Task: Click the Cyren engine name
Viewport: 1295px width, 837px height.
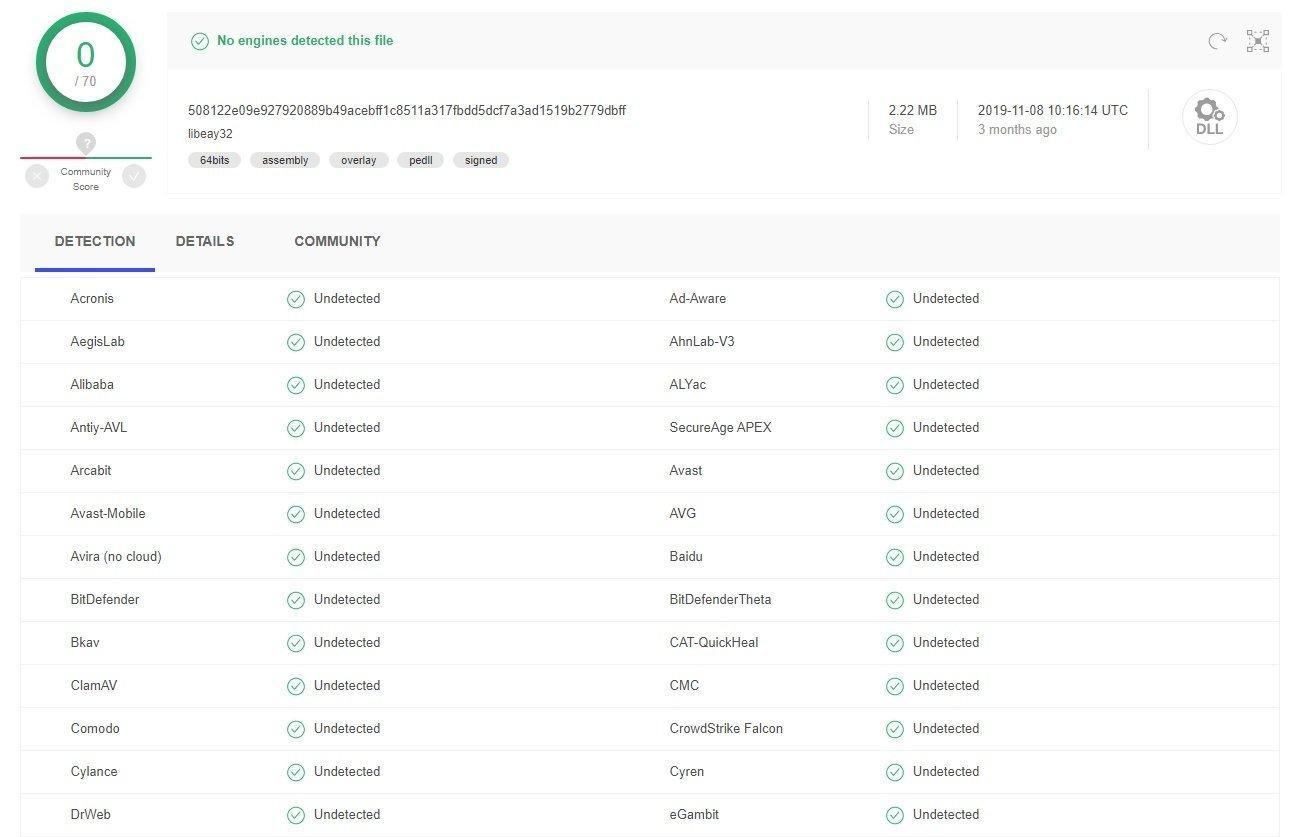Action: tap(687, 771)
